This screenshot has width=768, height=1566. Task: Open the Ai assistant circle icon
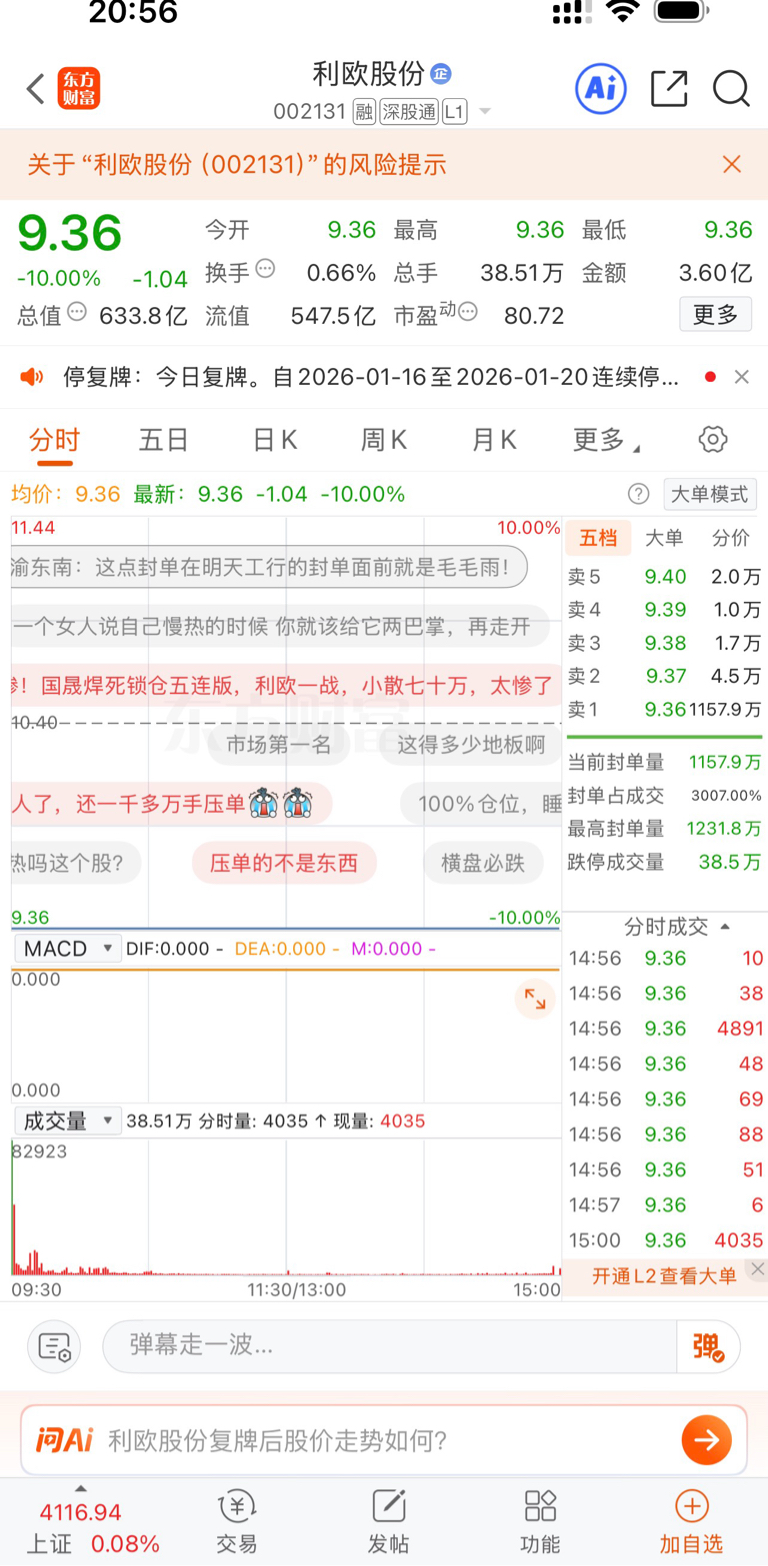(x=600, y=88)
